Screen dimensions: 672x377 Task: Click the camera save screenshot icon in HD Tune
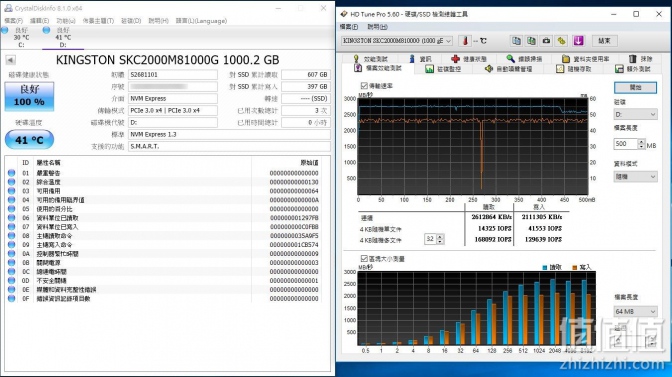(546, 41)
